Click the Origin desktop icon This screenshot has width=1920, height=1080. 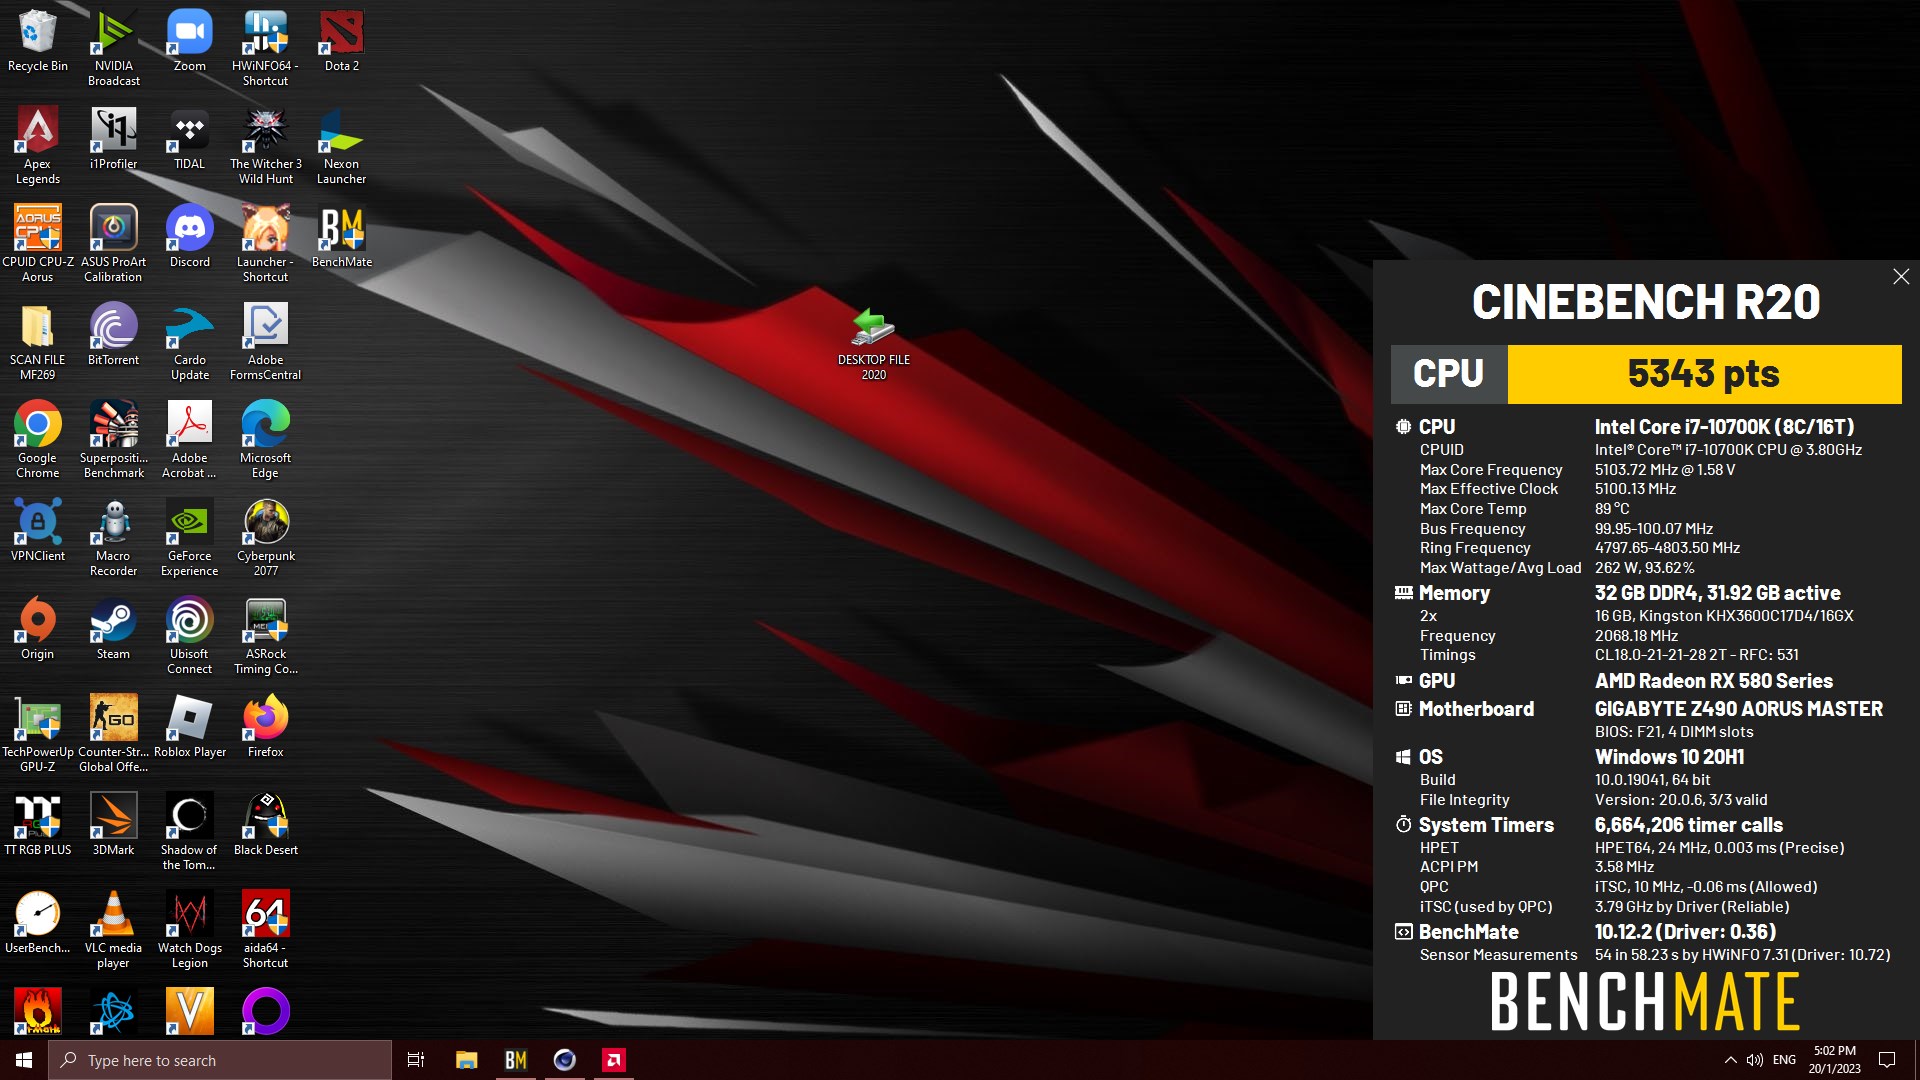click(38, 630)
